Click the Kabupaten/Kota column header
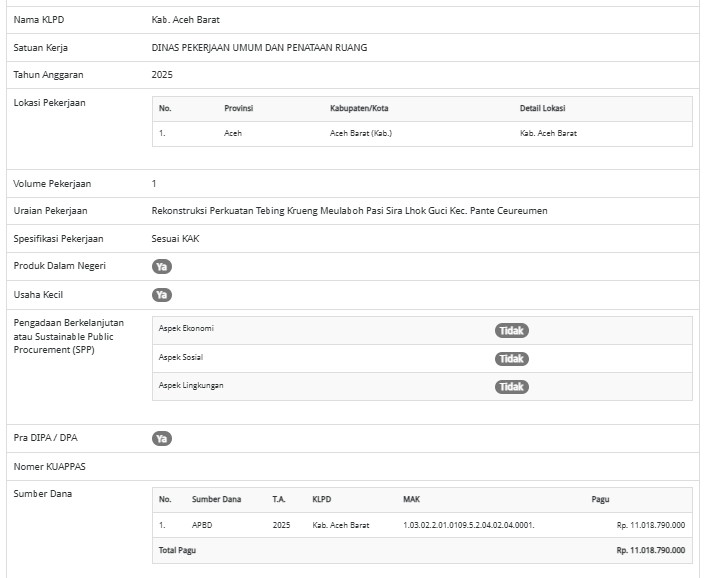The image size is (708, 578). [x=357, y=108]
